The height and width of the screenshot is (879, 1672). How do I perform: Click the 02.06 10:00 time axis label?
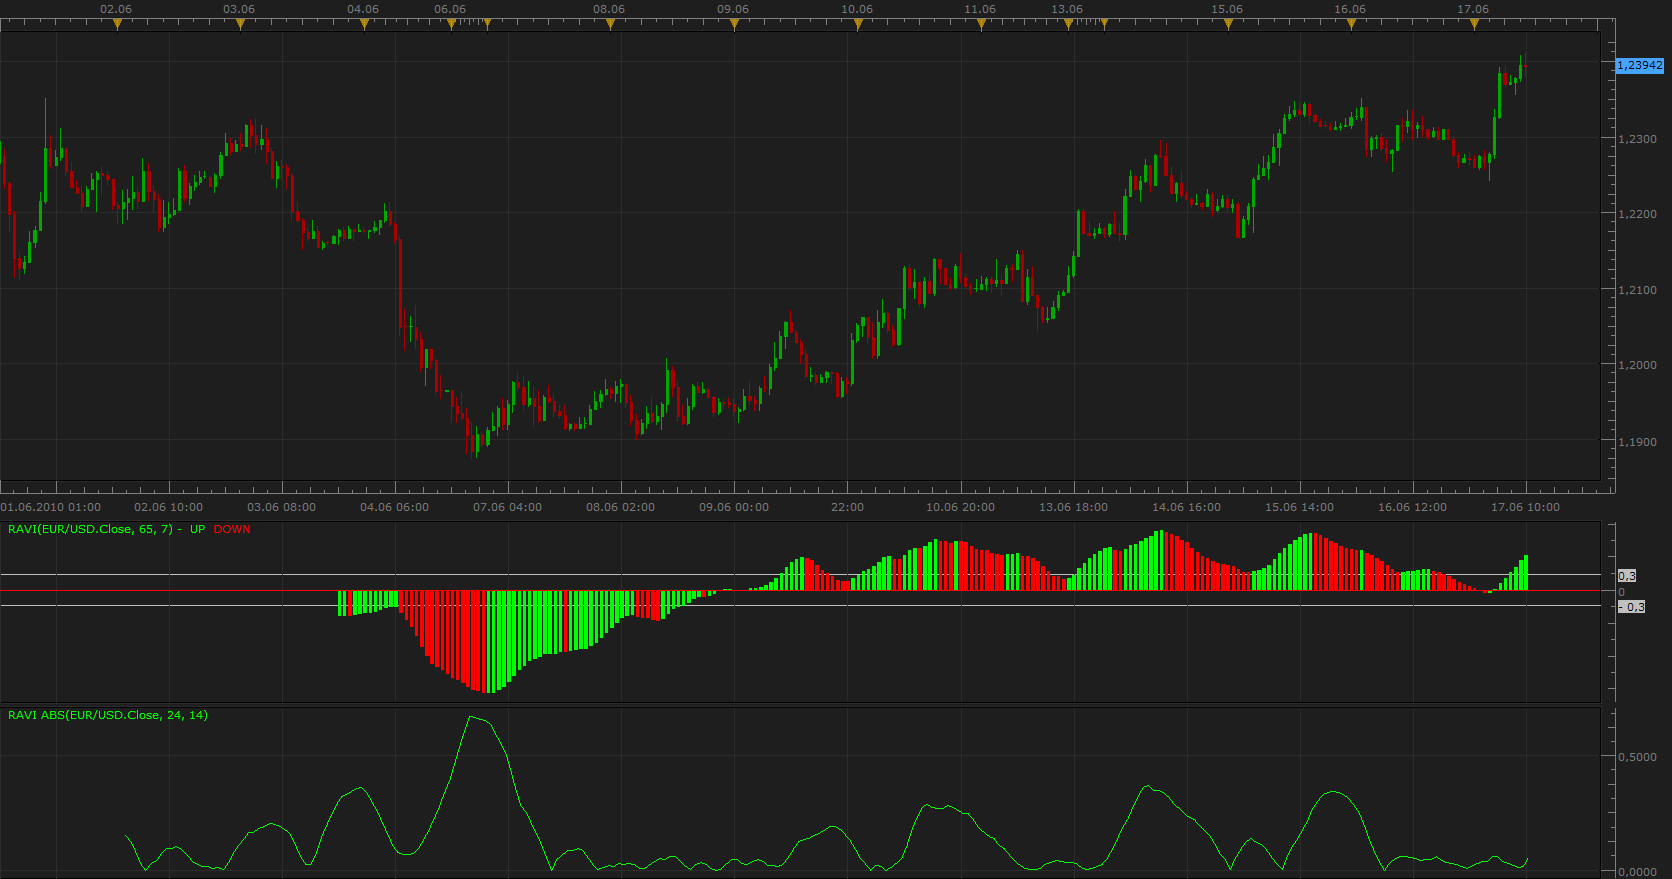169,507
